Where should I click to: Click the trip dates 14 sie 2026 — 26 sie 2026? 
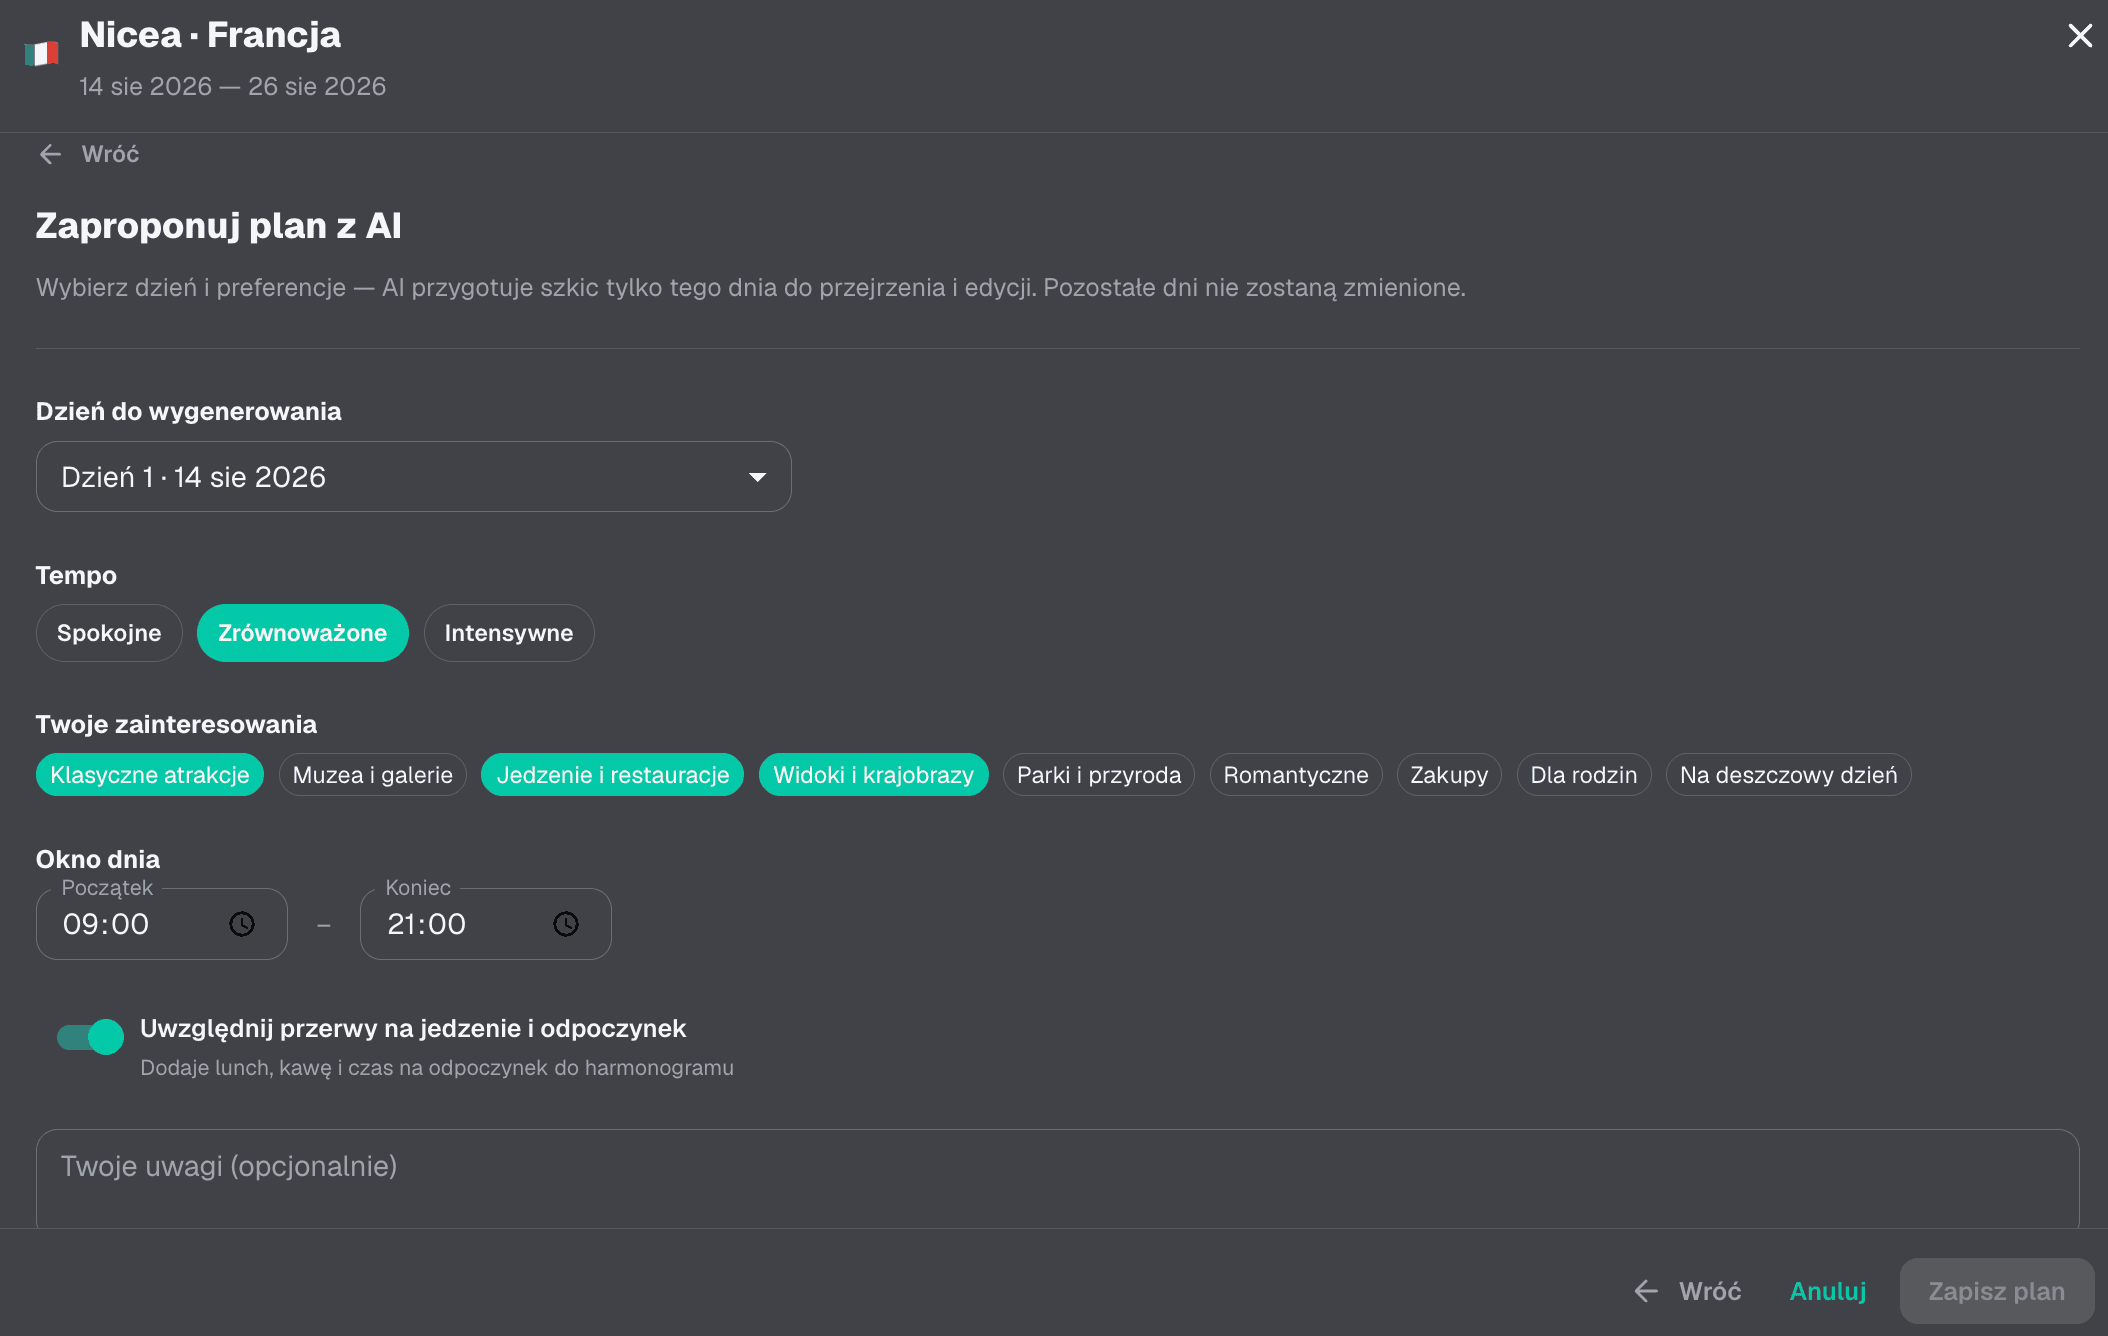(x=233, y=87)
